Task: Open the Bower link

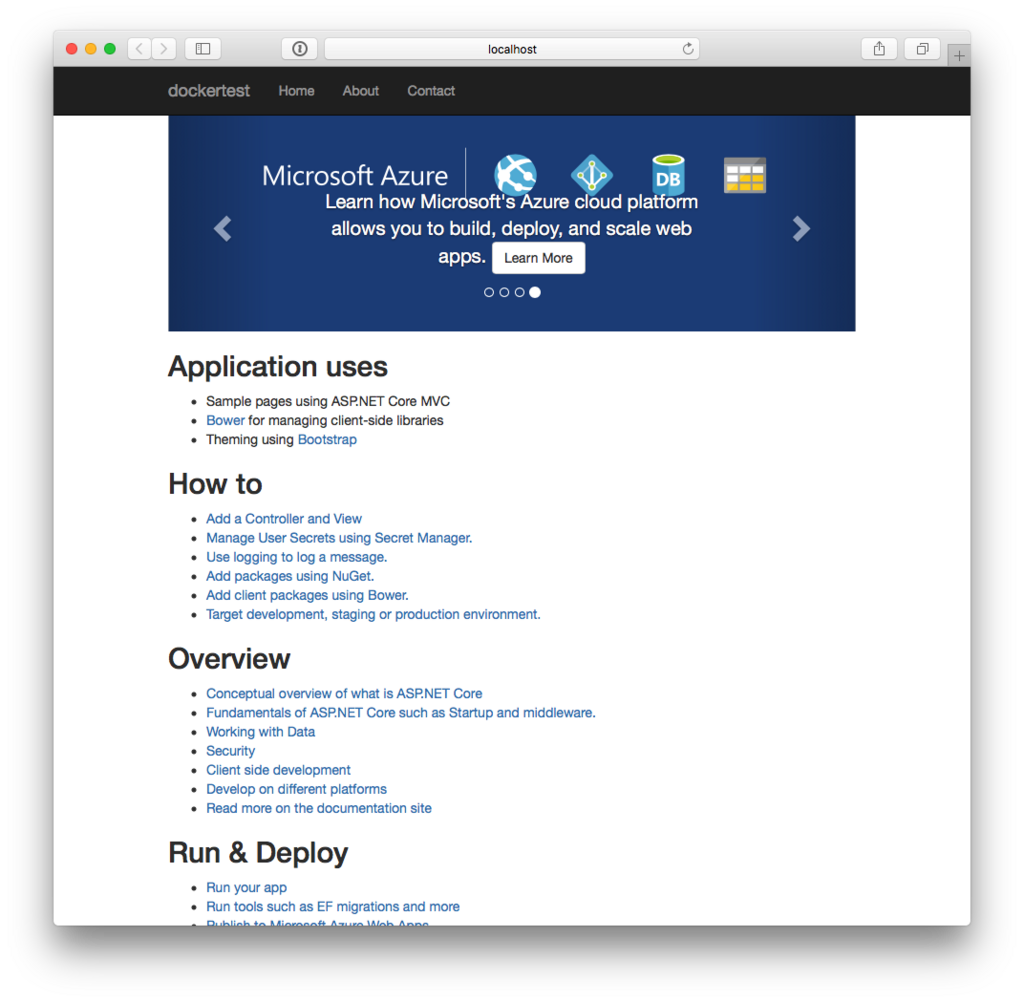Action: [x=225, y=421]
